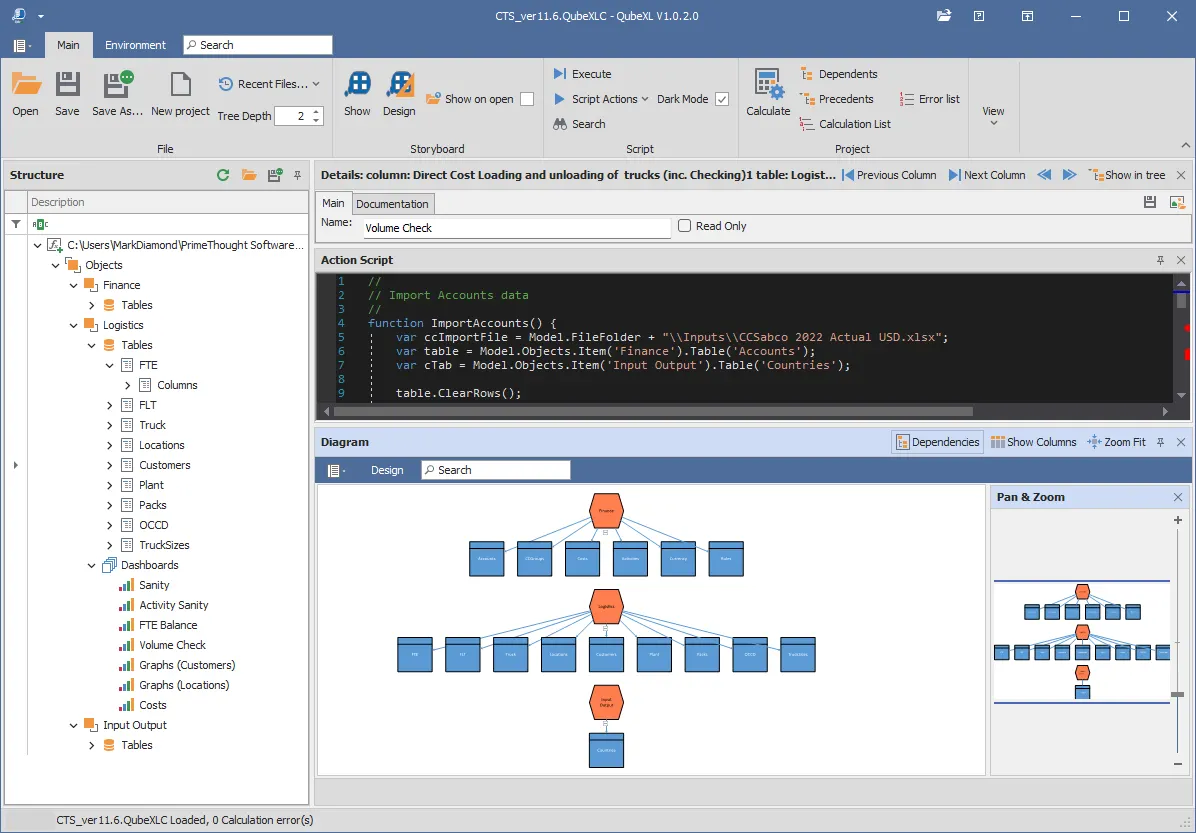Toggle the Dark Mode checkbox
This screenshot has width=1196, height=833.
[x=722, y=99]
